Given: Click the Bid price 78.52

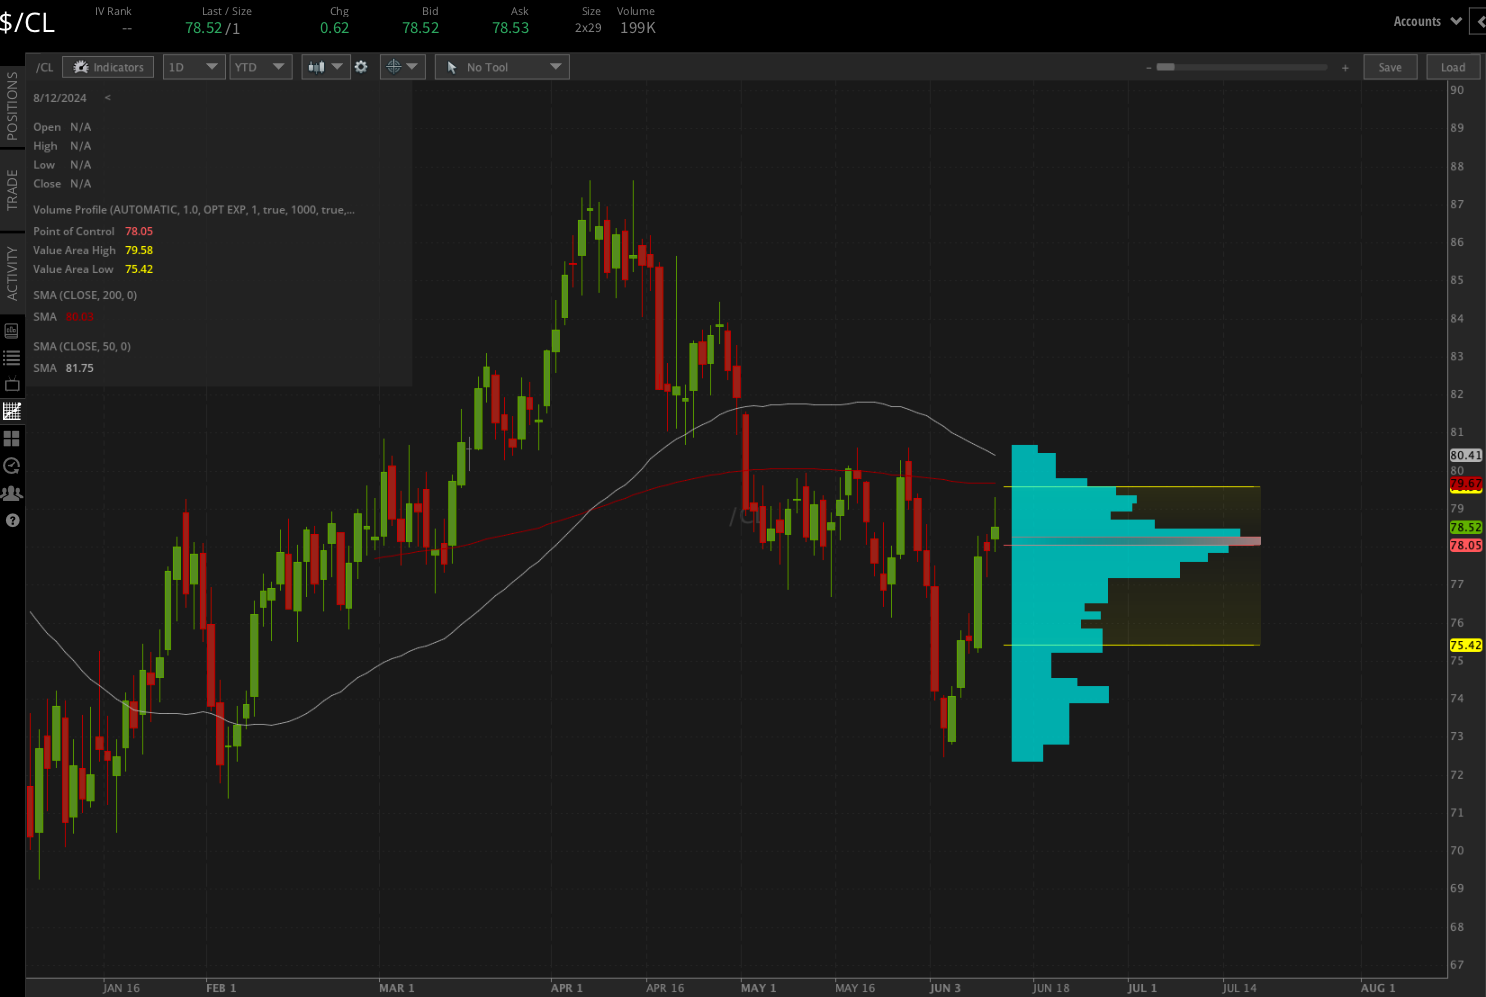Looking at the screenshot, I should [x=421, y=28].
